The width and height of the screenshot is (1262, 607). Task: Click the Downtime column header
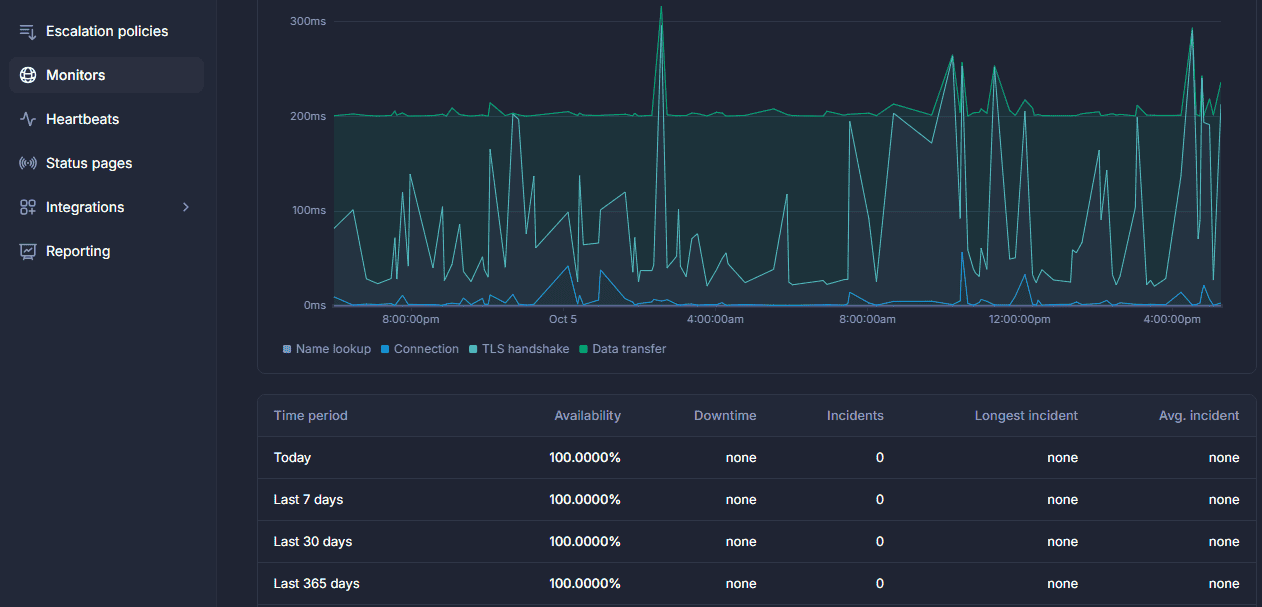point(725,415)
